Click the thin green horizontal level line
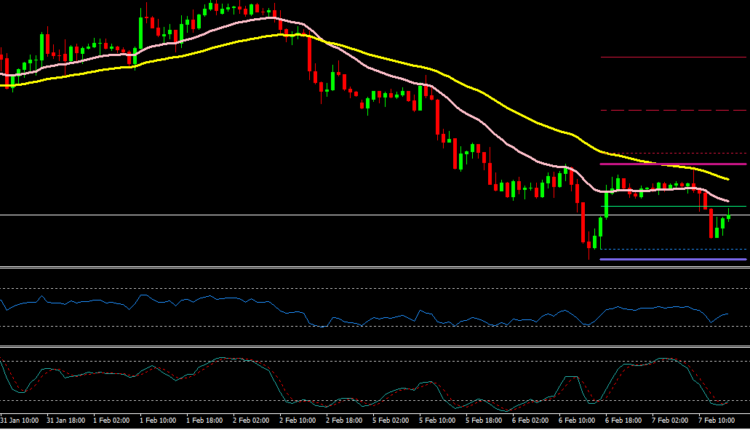The width and height of the screenshot is (750, 430). (x=672, y=206)
